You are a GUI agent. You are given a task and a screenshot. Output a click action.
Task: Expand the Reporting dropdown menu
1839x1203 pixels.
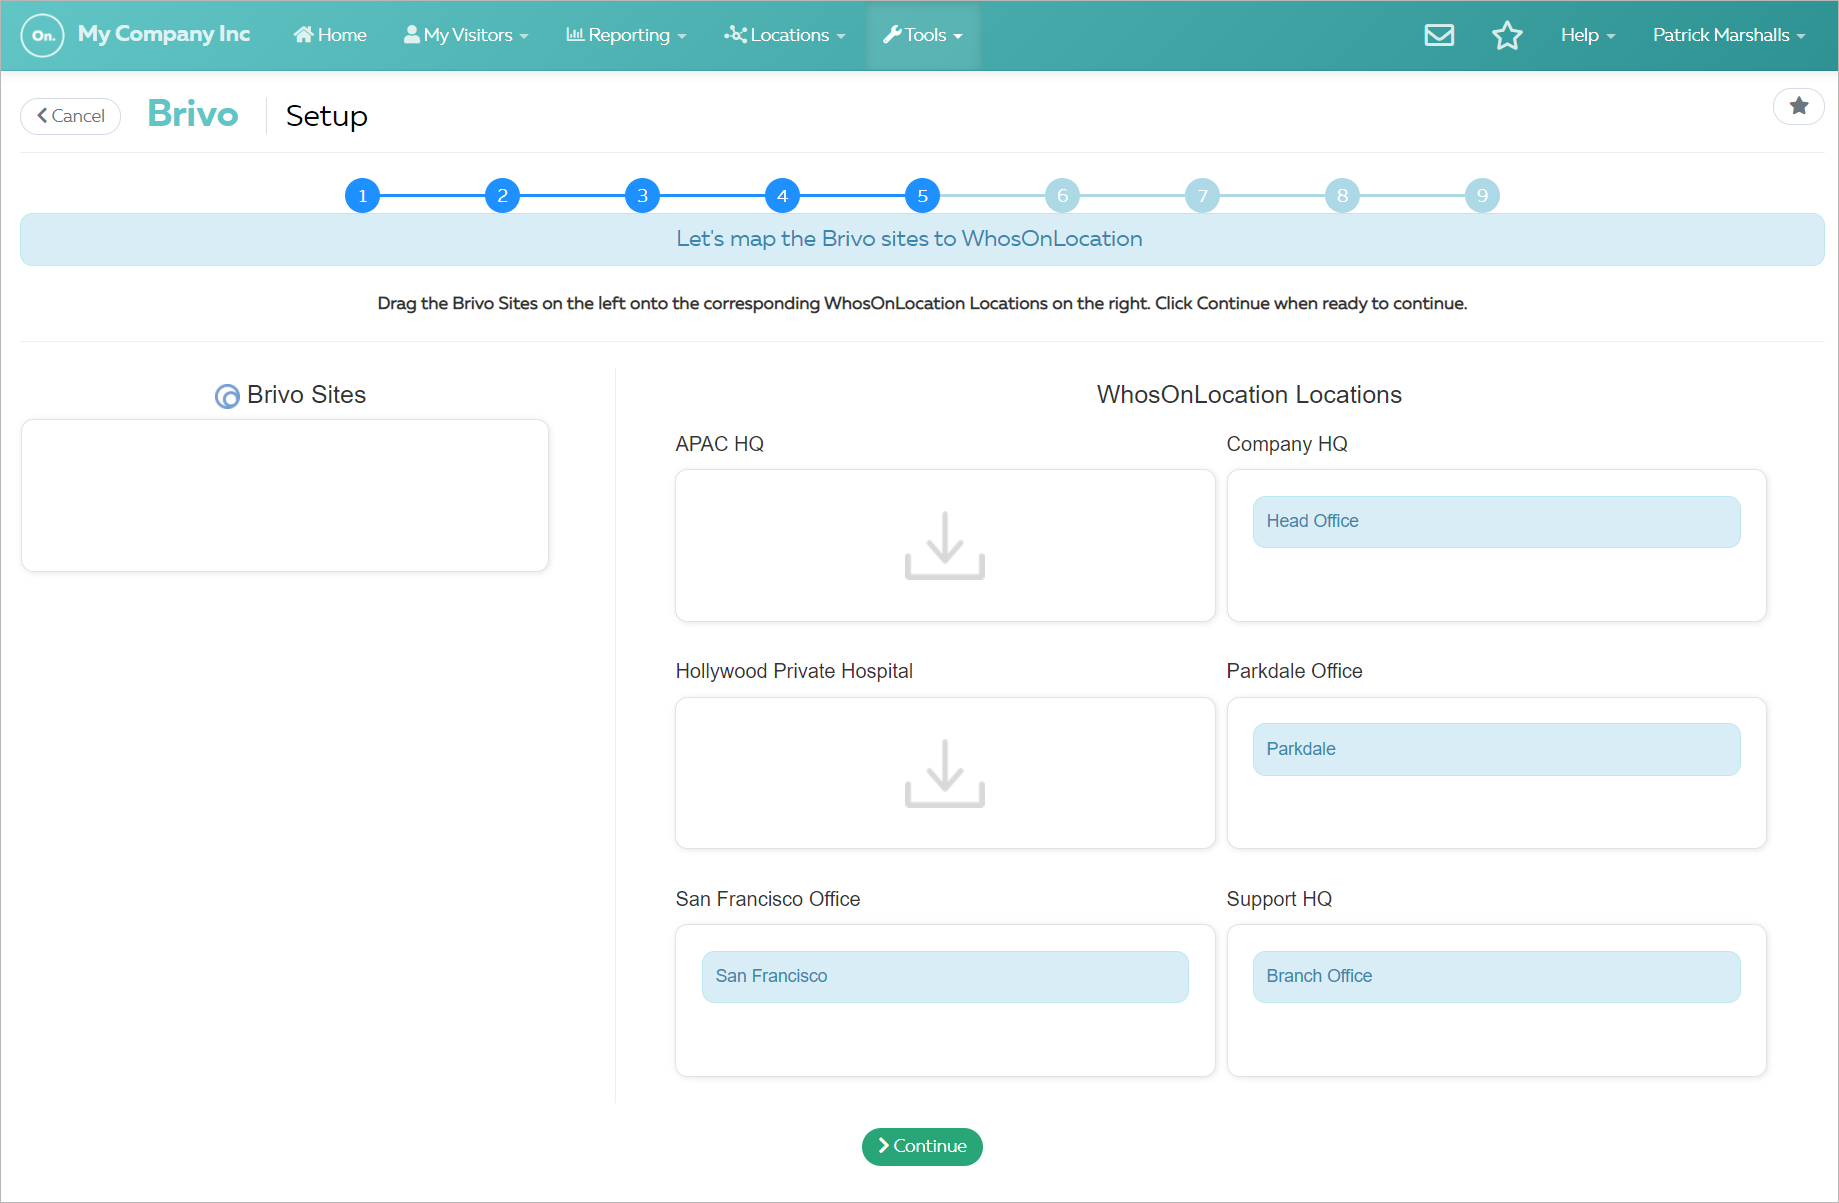pos(626,35)
